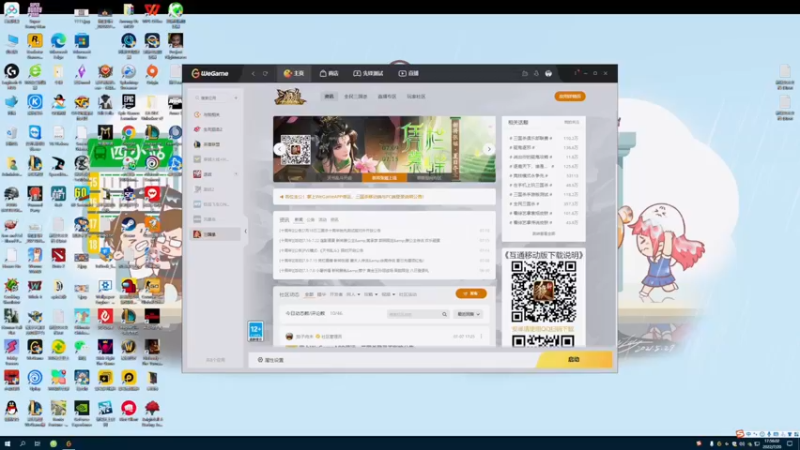Open the Origin desktop icon
The image size is (800, 450).
(152, 74)
